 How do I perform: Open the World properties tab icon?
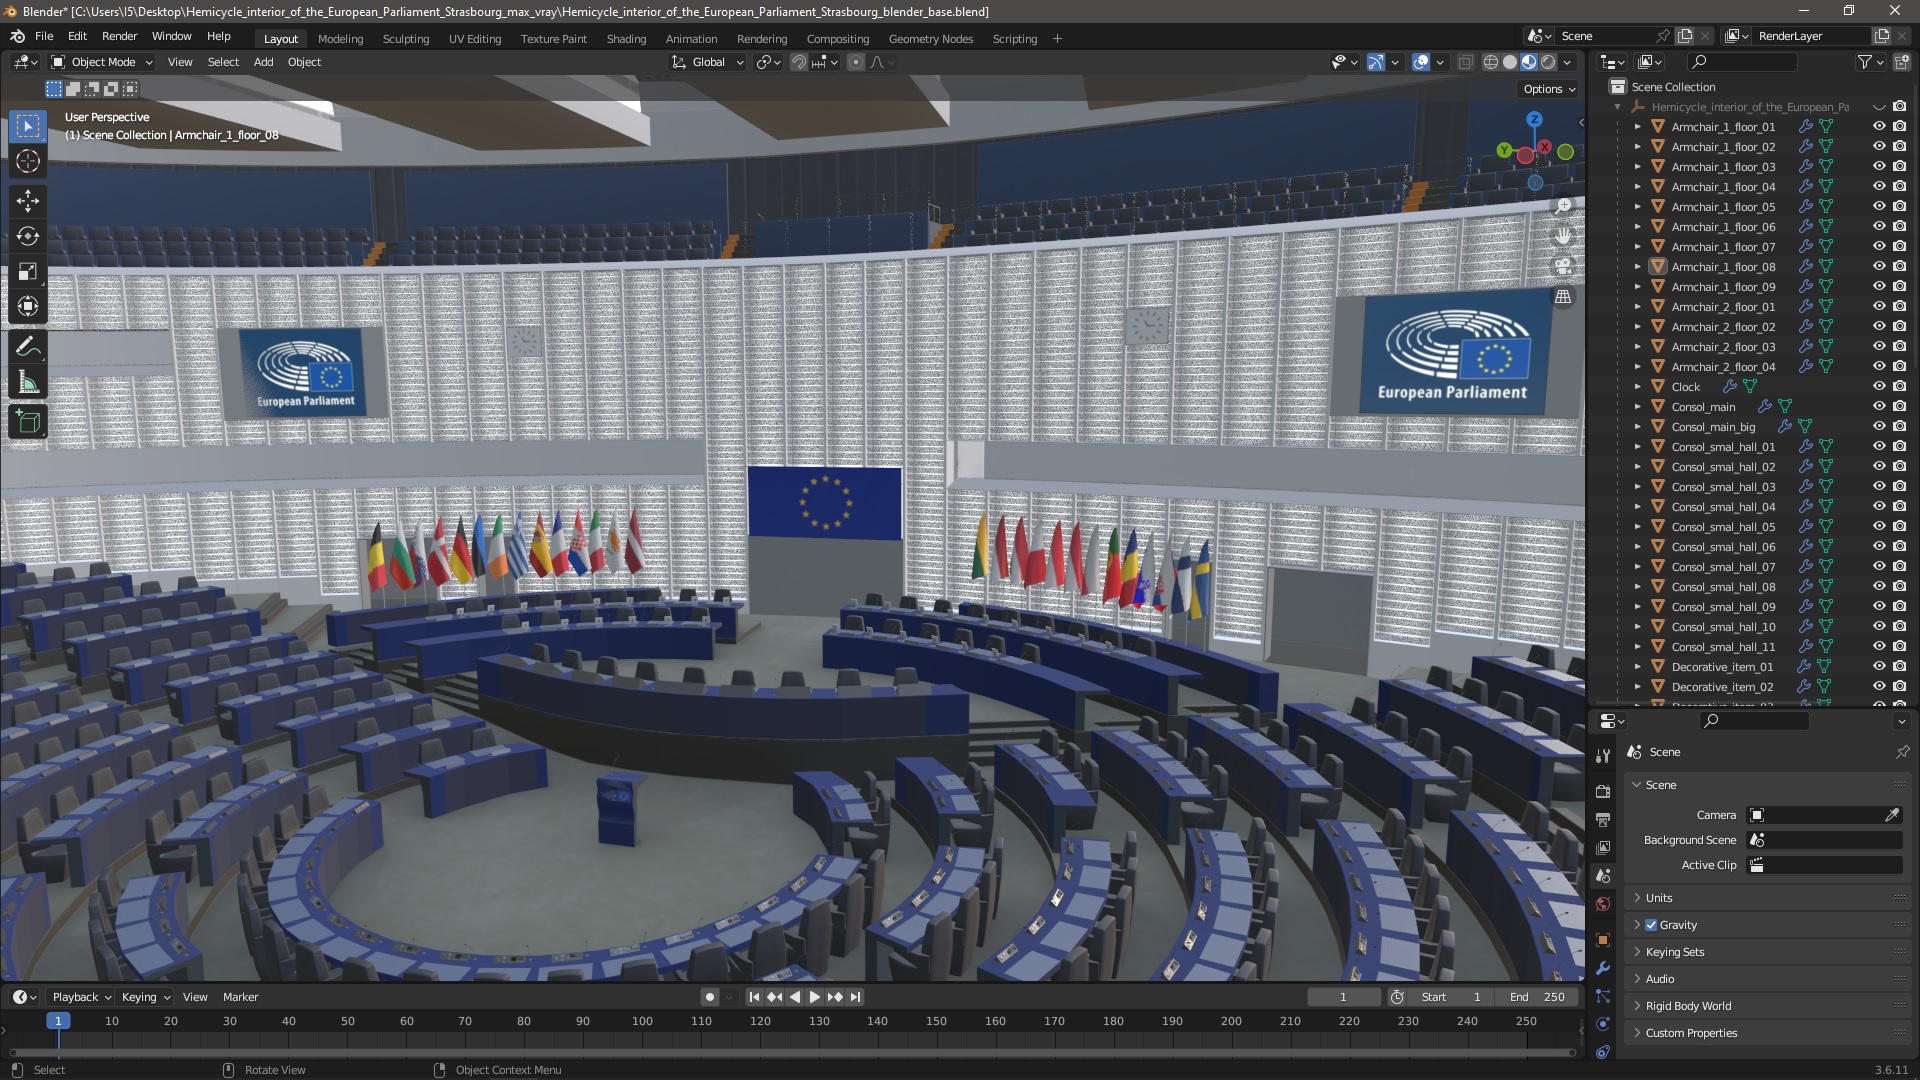tap(1603, 905)
